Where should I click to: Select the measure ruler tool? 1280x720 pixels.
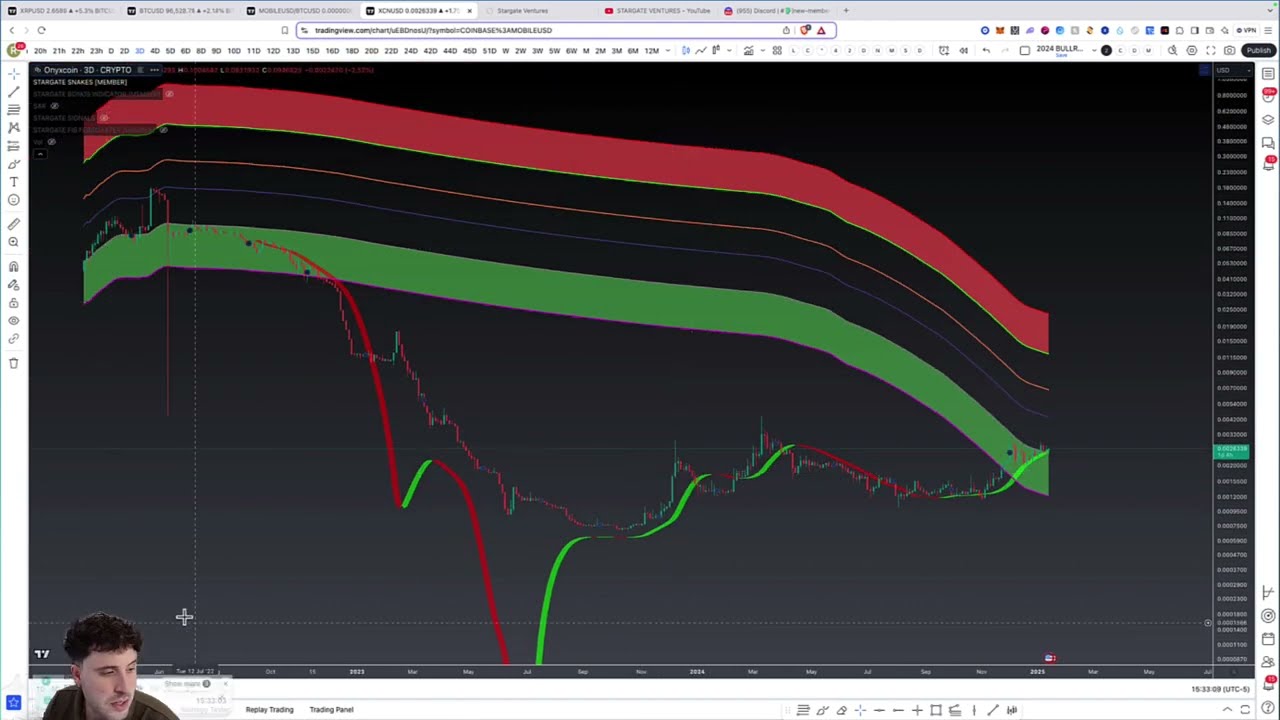(13, 224)
